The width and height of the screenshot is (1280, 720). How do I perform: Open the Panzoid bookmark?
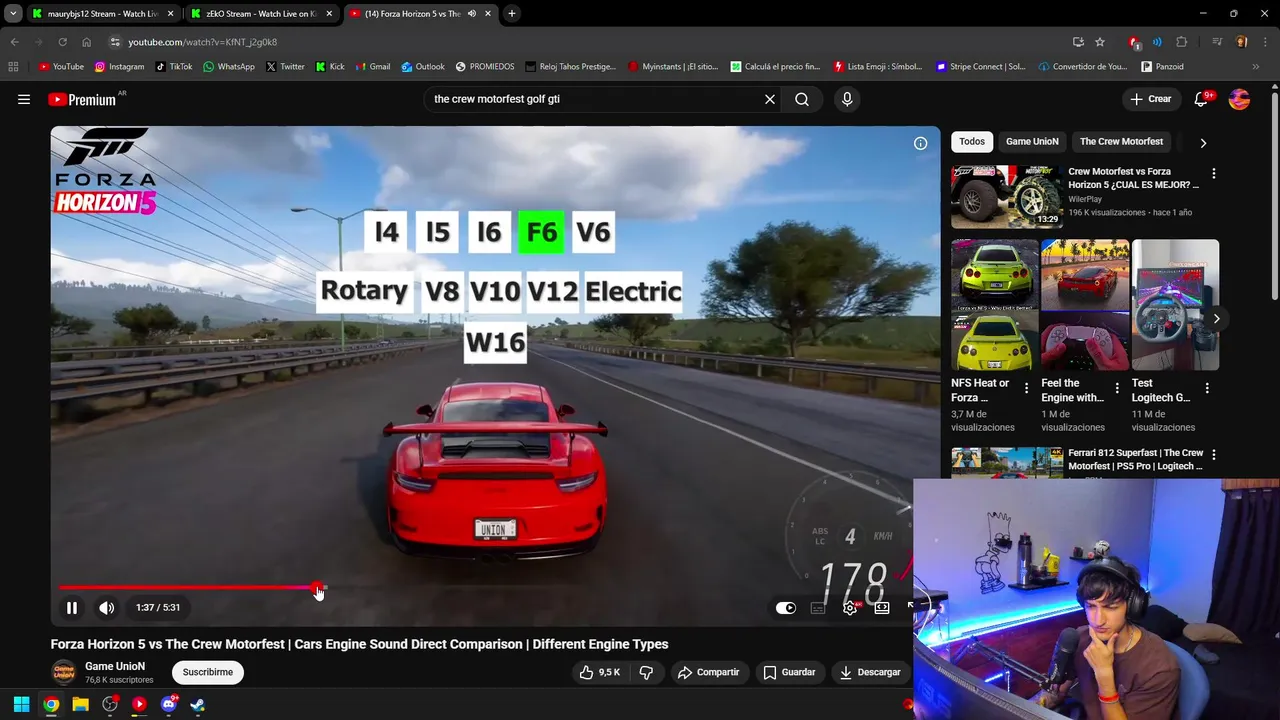(1162, 67)
